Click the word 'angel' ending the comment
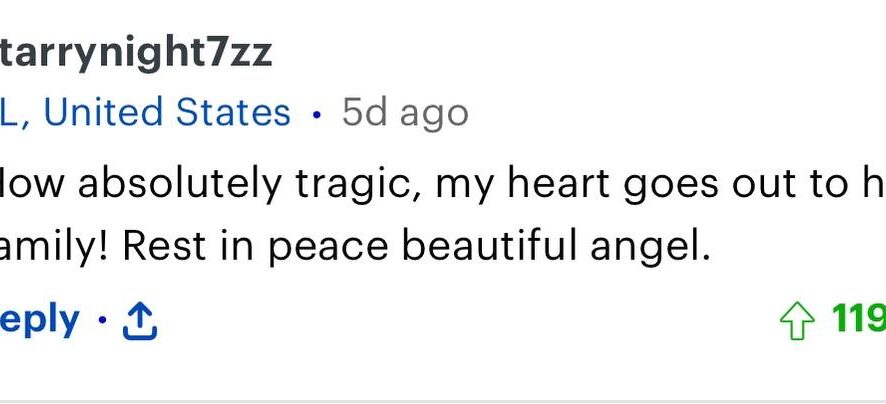This screenshot has width=886, height=404. pos(649,247)
